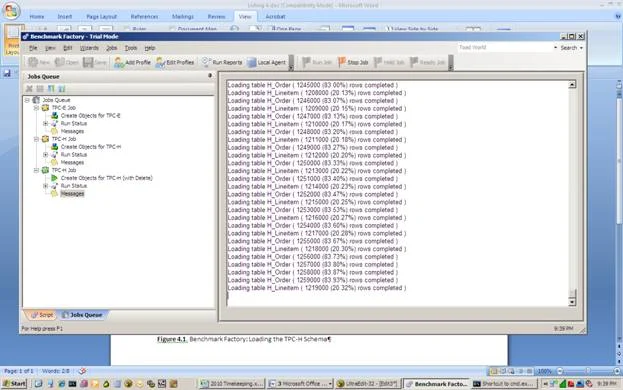Expand Run Status under TPC-E Job

45,124
